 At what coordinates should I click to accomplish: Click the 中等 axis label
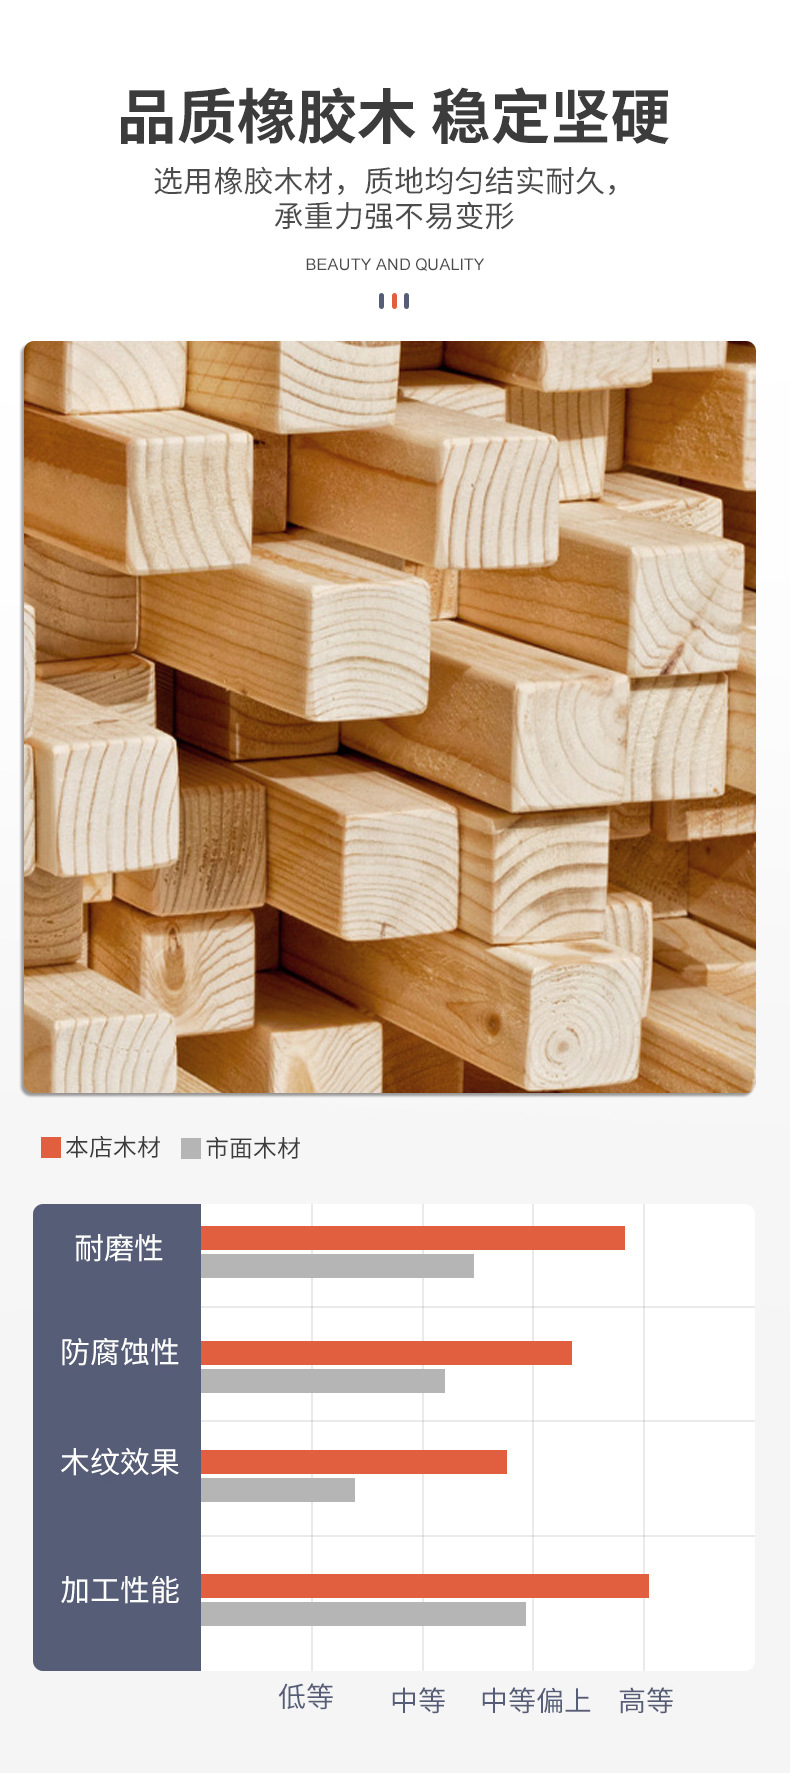pyautogui.click(x=418, y=1700)
